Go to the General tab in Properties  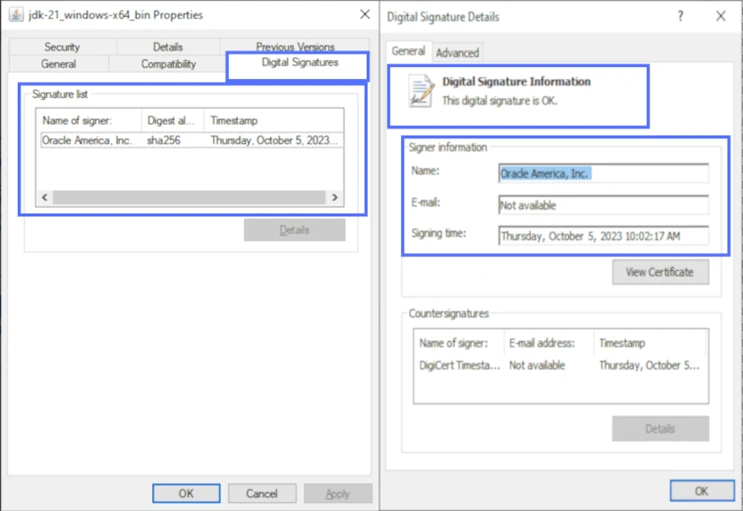tap(58, 64)
